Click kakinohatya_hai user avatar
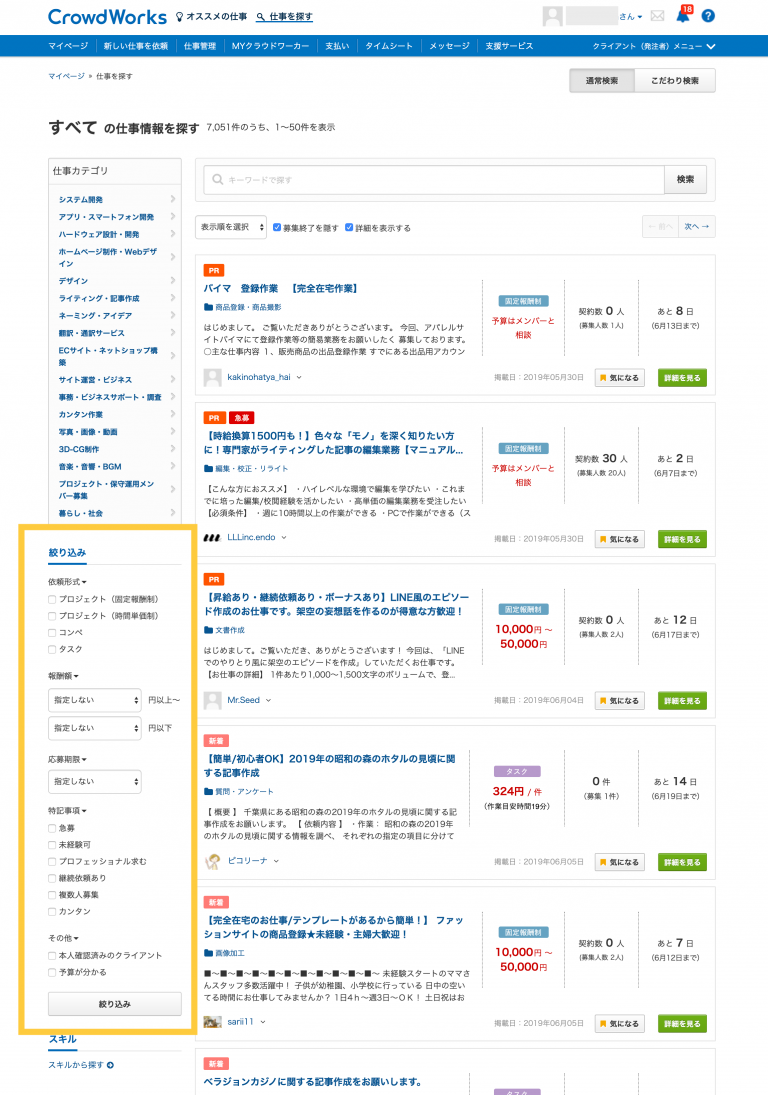The width and height of the screenshot is (768, 1095). [212, 377]
